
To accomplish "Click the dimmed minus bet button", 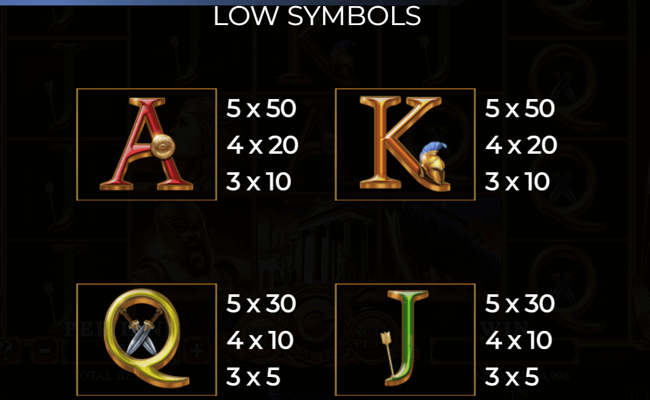I will [x=45, y=351].
